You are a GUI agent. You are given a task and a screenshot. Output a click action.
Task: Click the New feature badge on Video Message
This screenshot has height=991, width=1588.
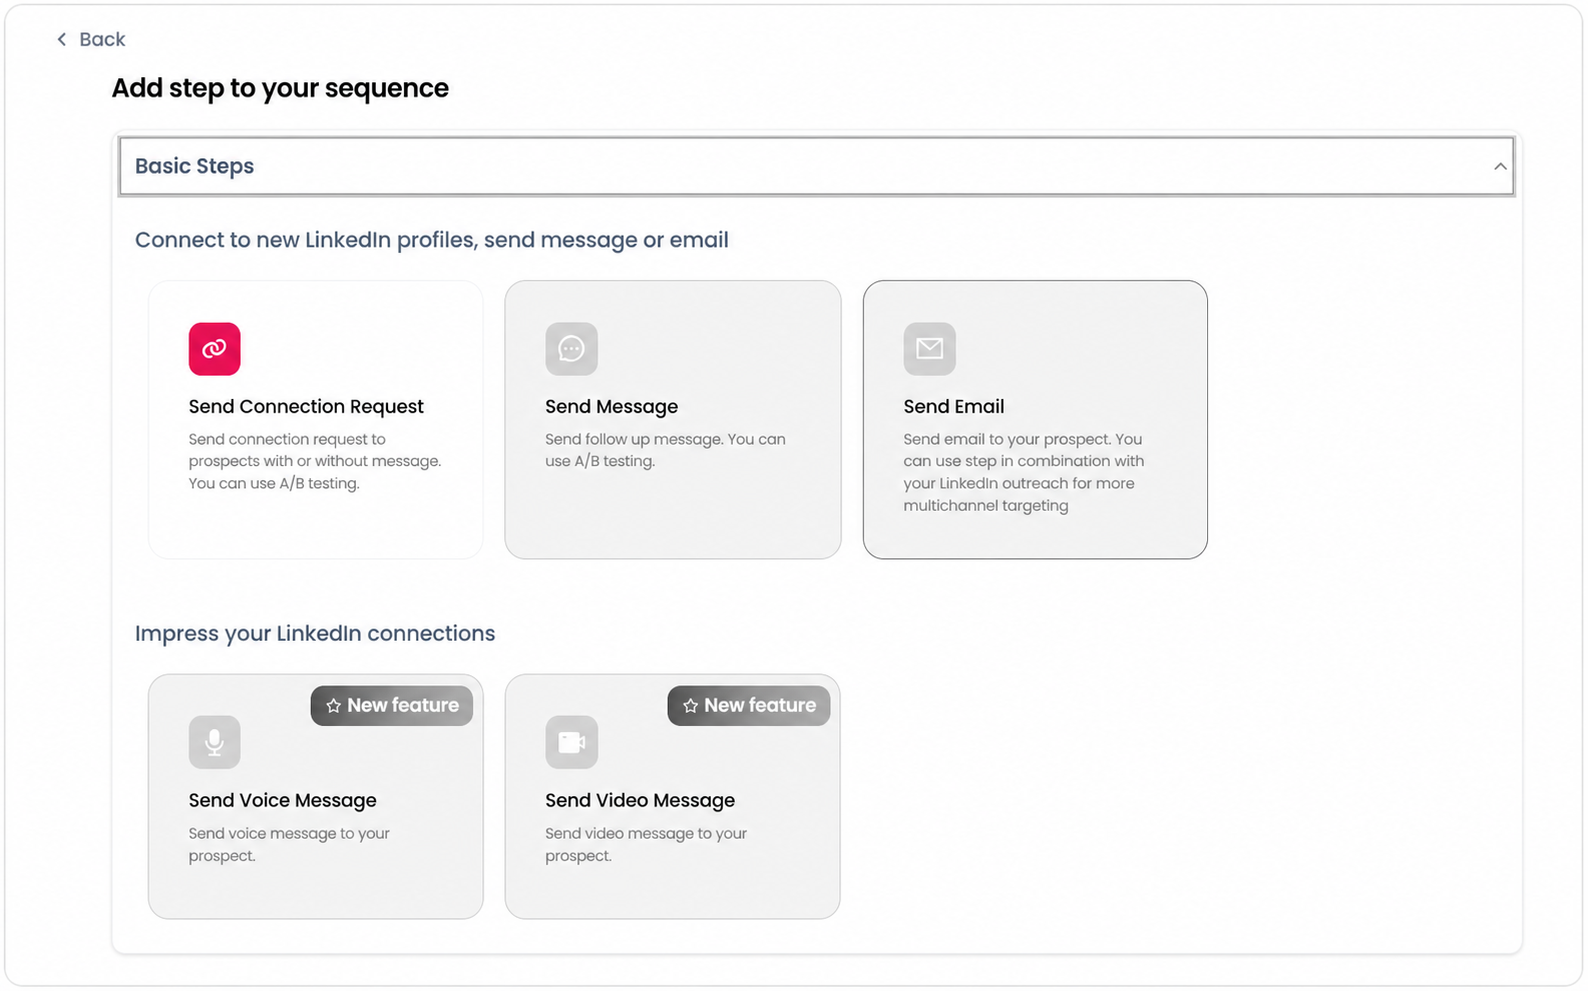click(x=749, y=706)
